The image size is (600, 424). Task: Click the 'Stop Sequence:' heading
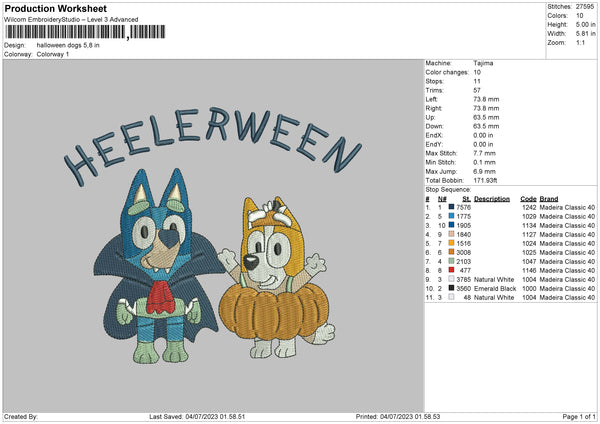[448, 189]
